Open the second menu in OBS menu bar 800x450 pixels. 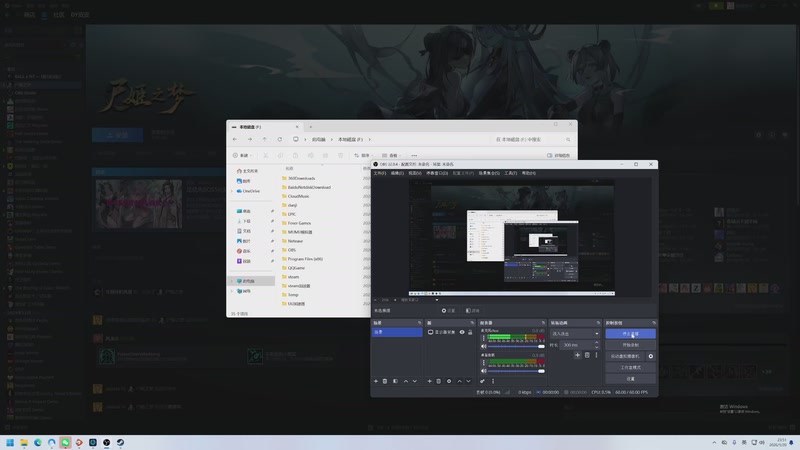[397, 173]
